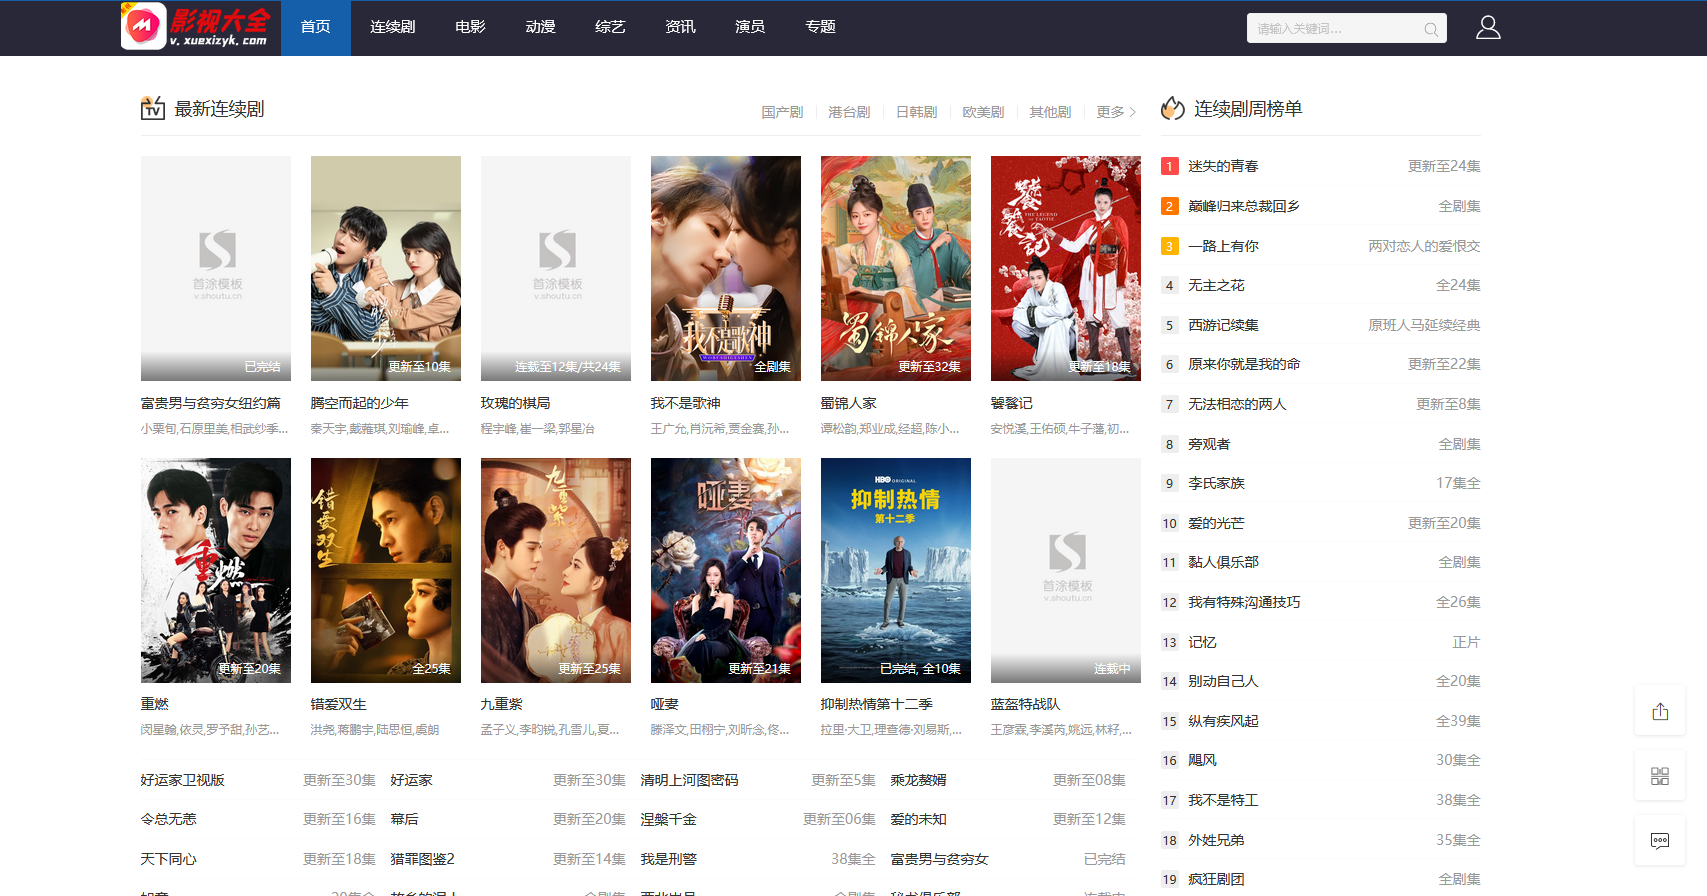Image resolution: width=1707 pixels, height=896 pixels.
Task: Open the 首页 navigation tab
Action: tap(316, 28)
